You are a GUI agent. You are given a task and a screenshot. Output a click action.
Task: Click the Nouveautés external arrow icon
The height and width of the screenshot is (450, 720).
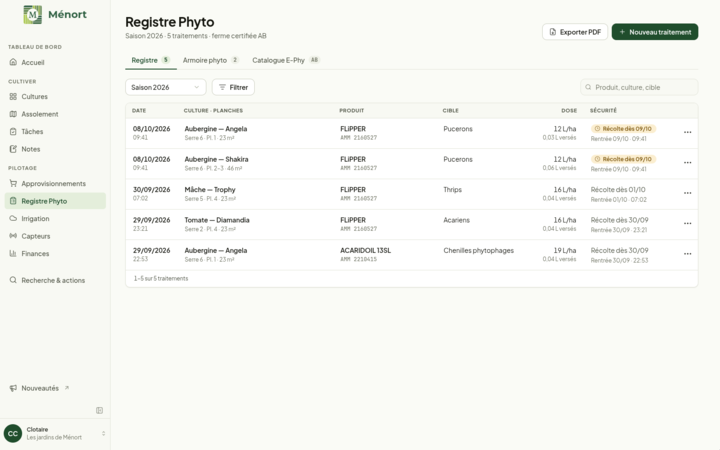coord(67,388)
